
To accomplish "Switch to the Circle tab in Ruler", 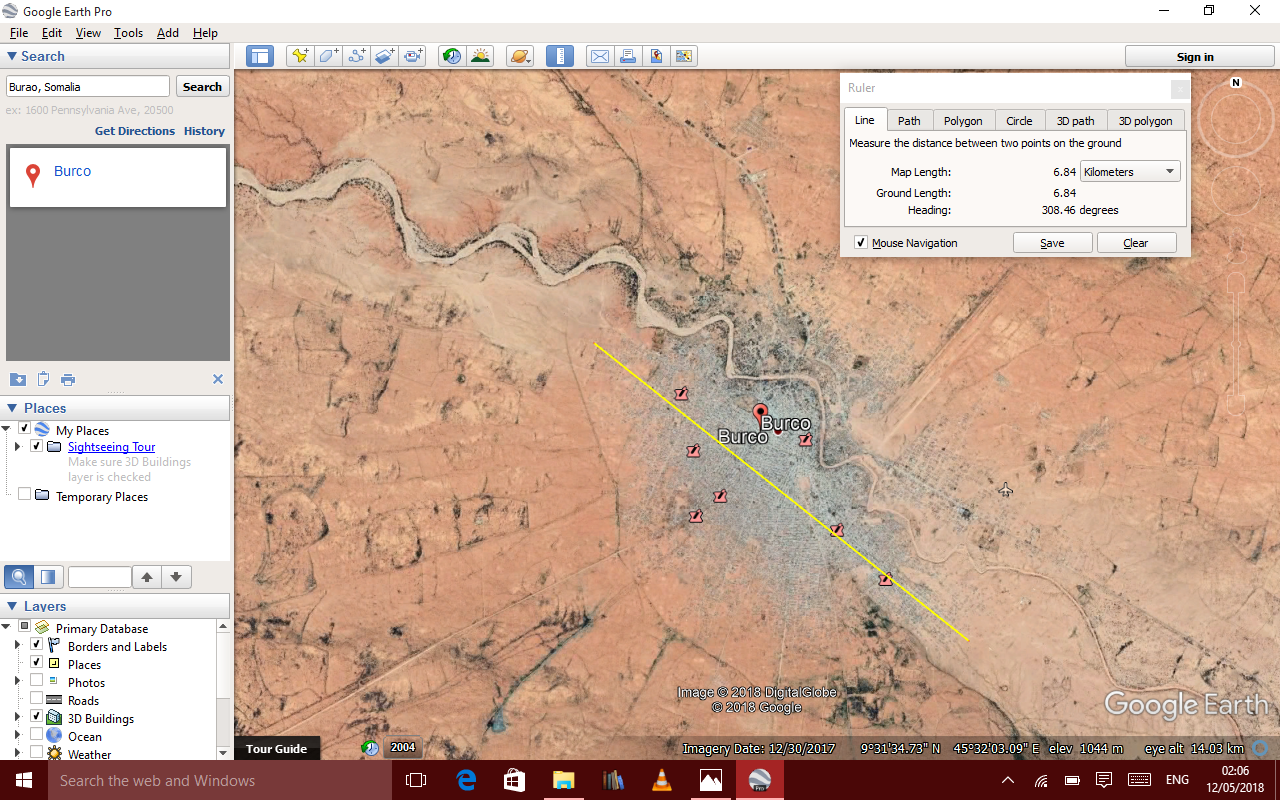I will (1019, 121).
